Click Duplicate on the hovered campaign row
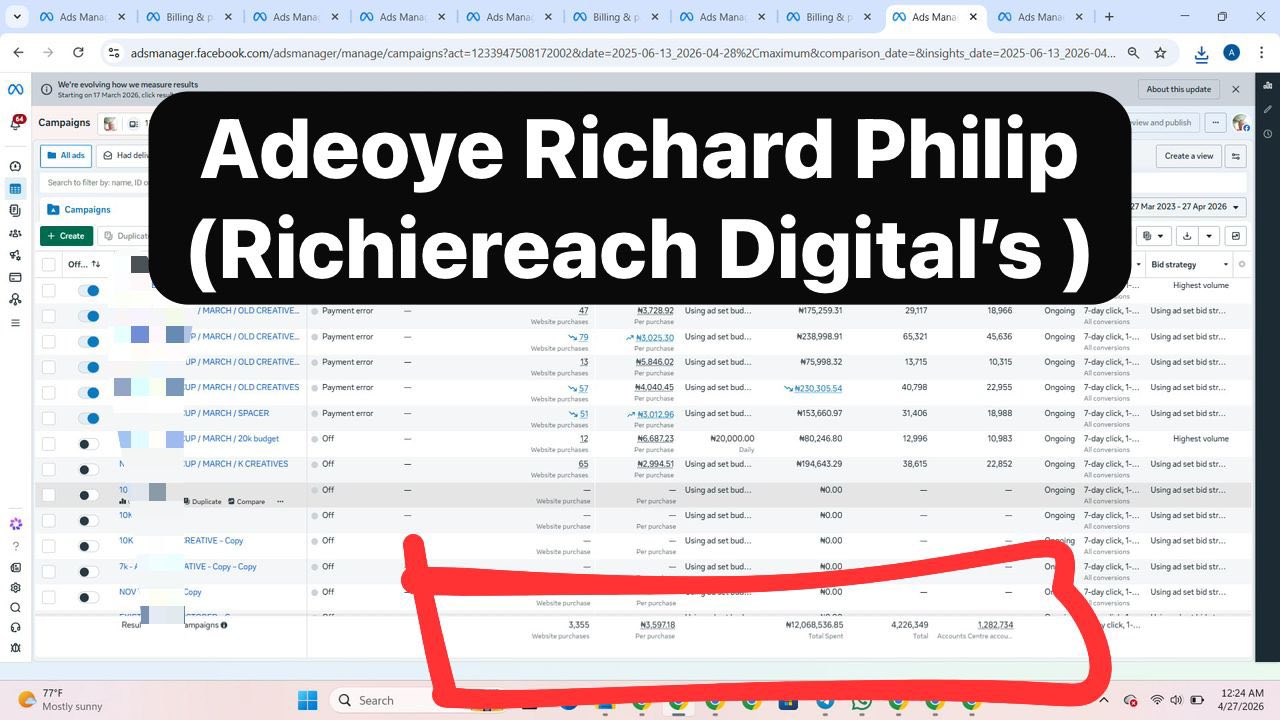Viewport: 1280px width, 720px height. coord(202,501)
